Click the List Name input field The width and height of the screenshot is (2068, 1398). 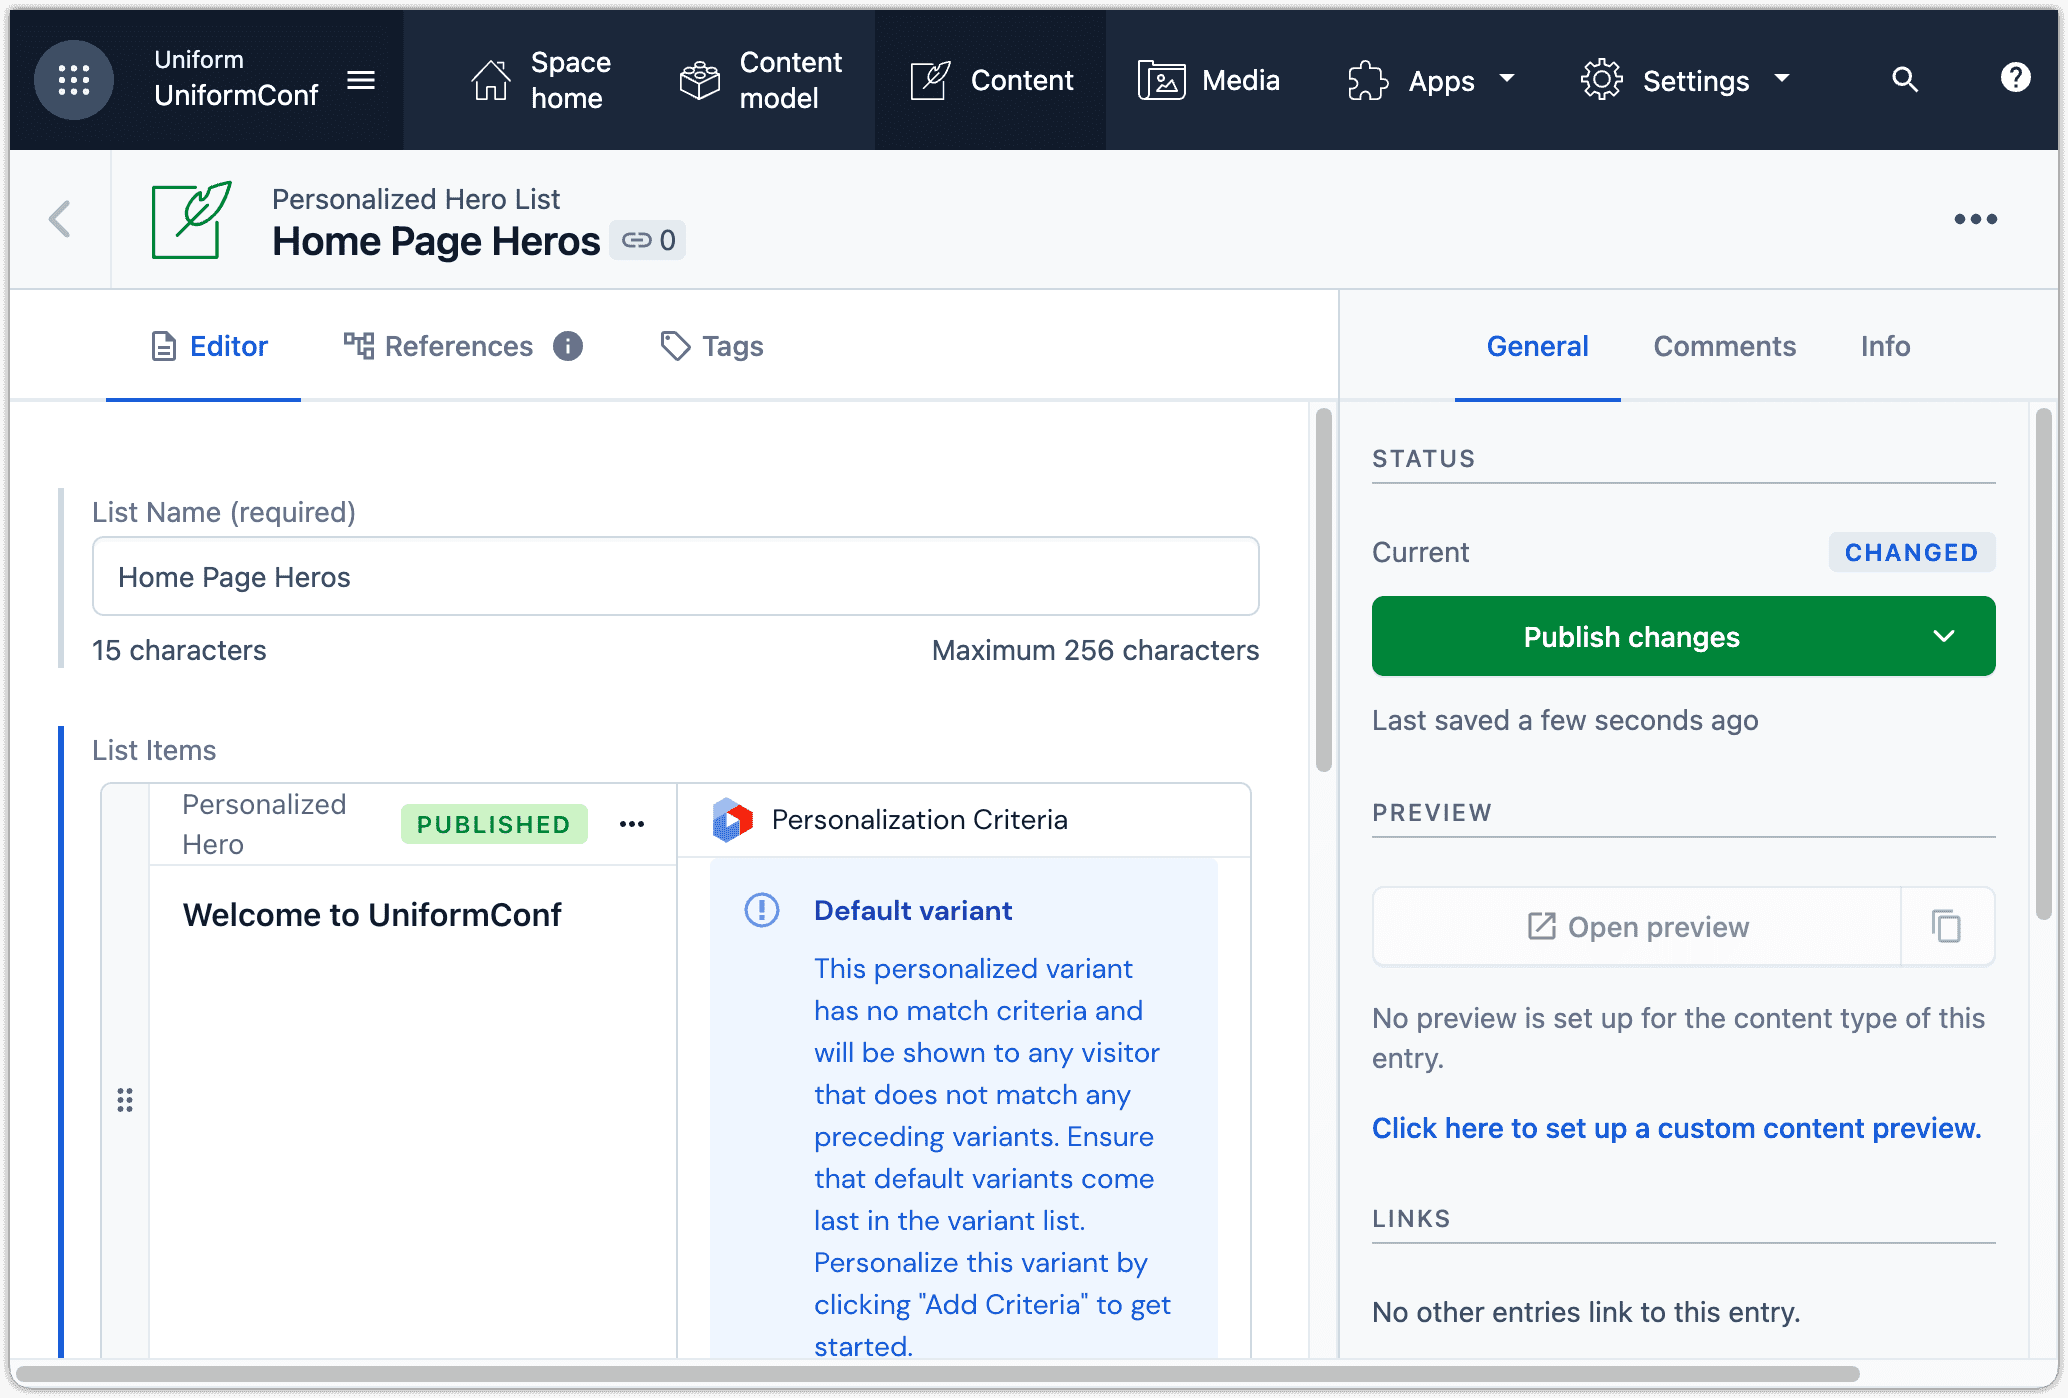[x=675, y=577]
